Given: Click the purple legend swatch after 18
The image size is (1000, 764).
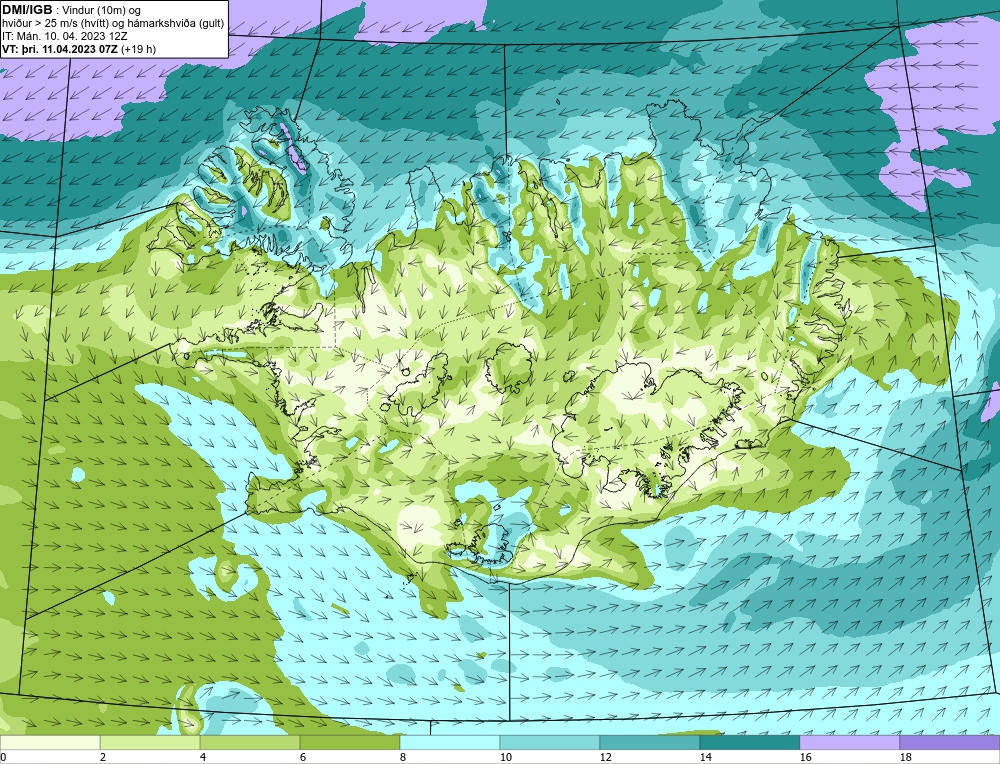Looking at the screenshot, I should coord(950,742).
